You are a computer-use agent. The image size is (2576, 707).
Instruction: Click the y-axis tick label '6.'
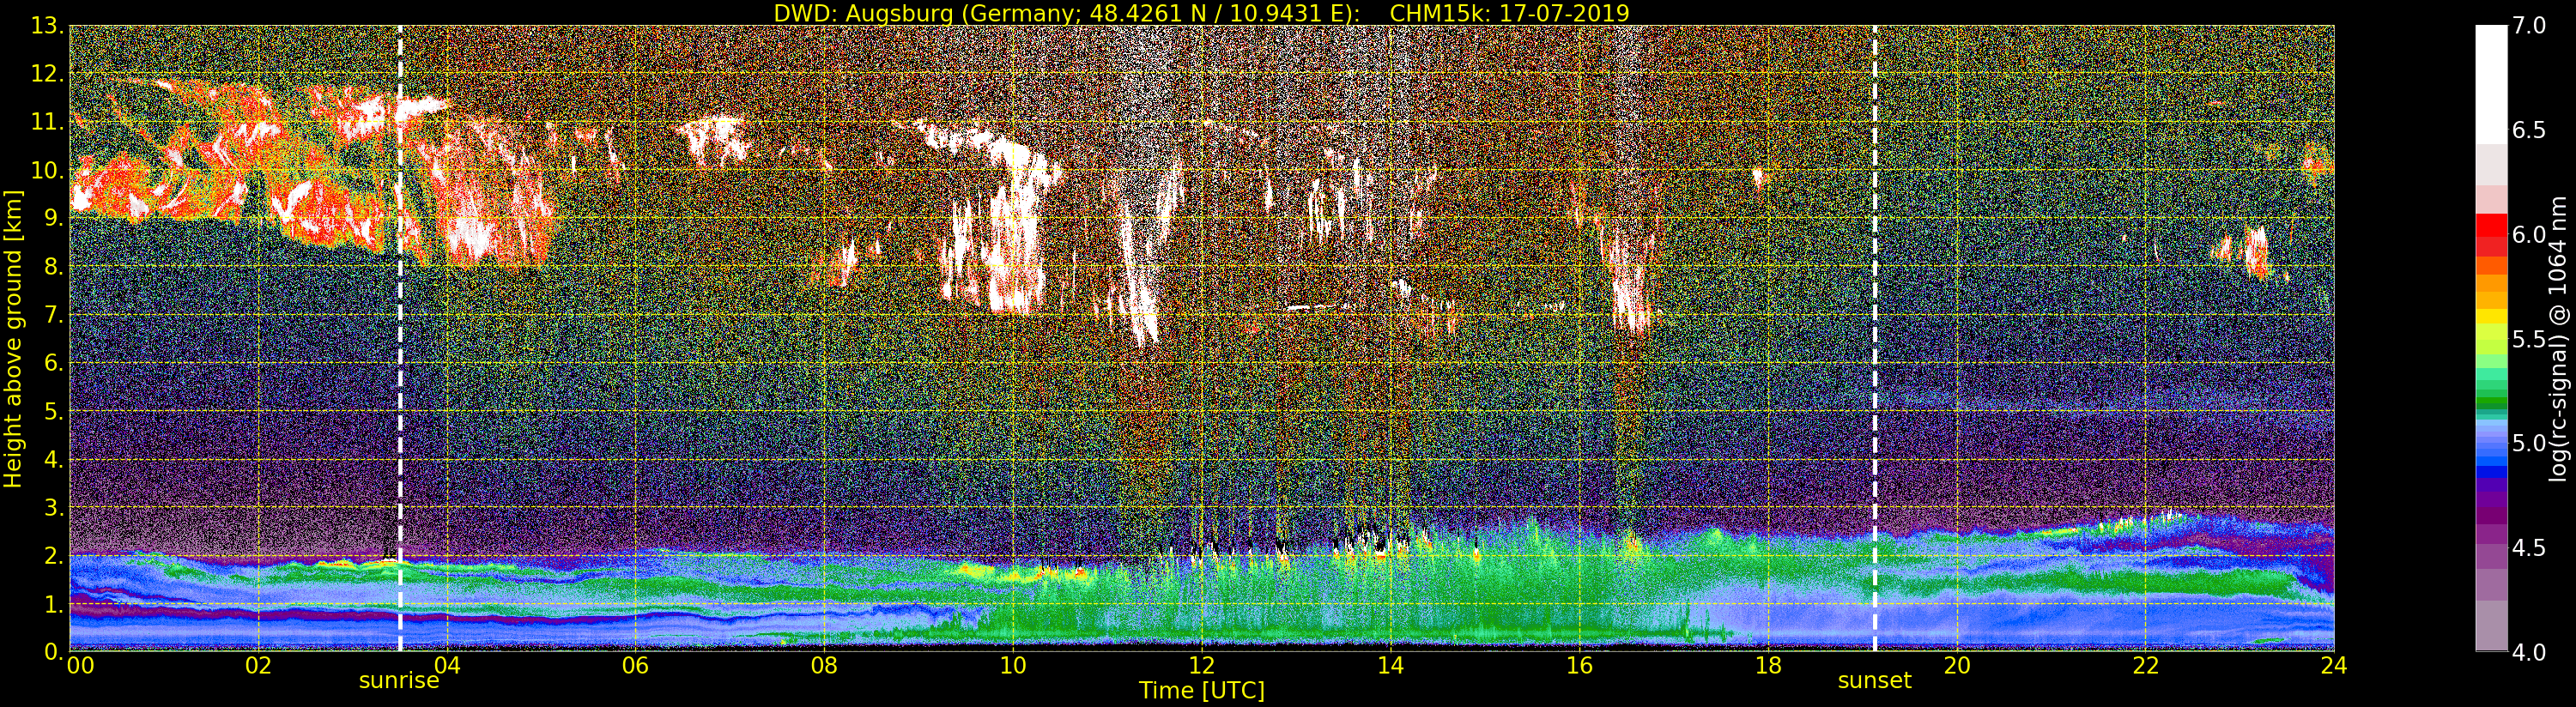[x=53, y=363]
